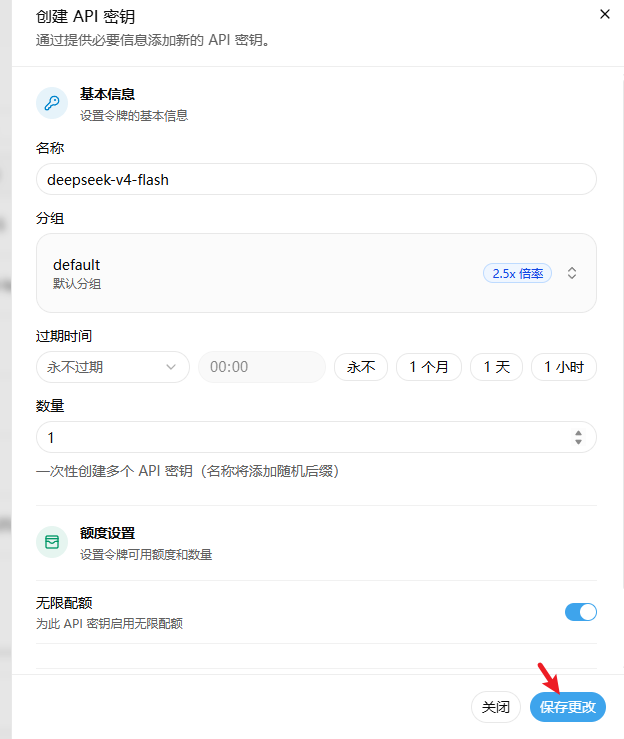Click the 基本信息 section heading
Image resolution: width=624 pixels, height=739 pixels.
(x=107, y=94)
